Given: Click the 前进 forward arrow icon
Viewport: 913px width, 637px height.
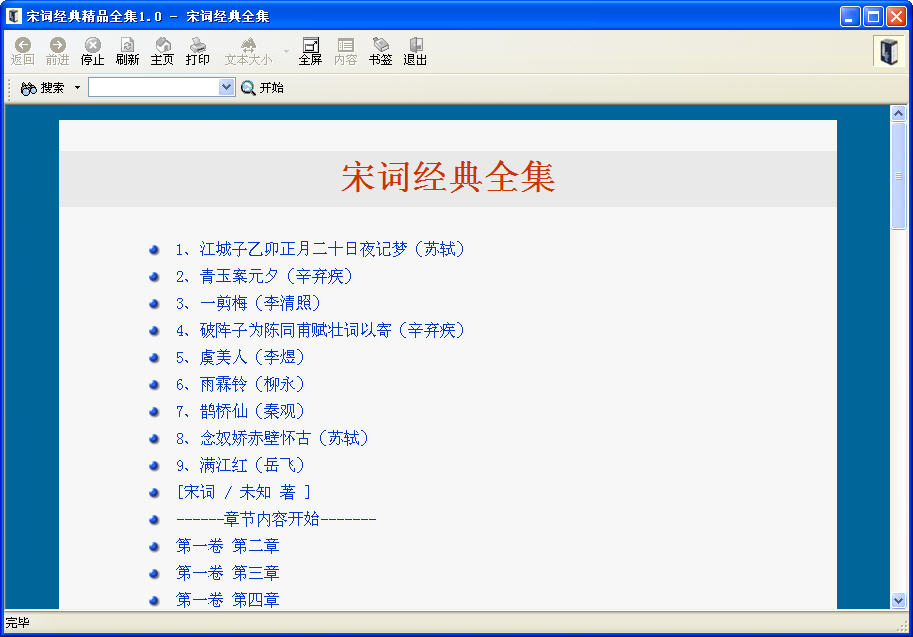Looking at the screenshot, I should (58, 45).
